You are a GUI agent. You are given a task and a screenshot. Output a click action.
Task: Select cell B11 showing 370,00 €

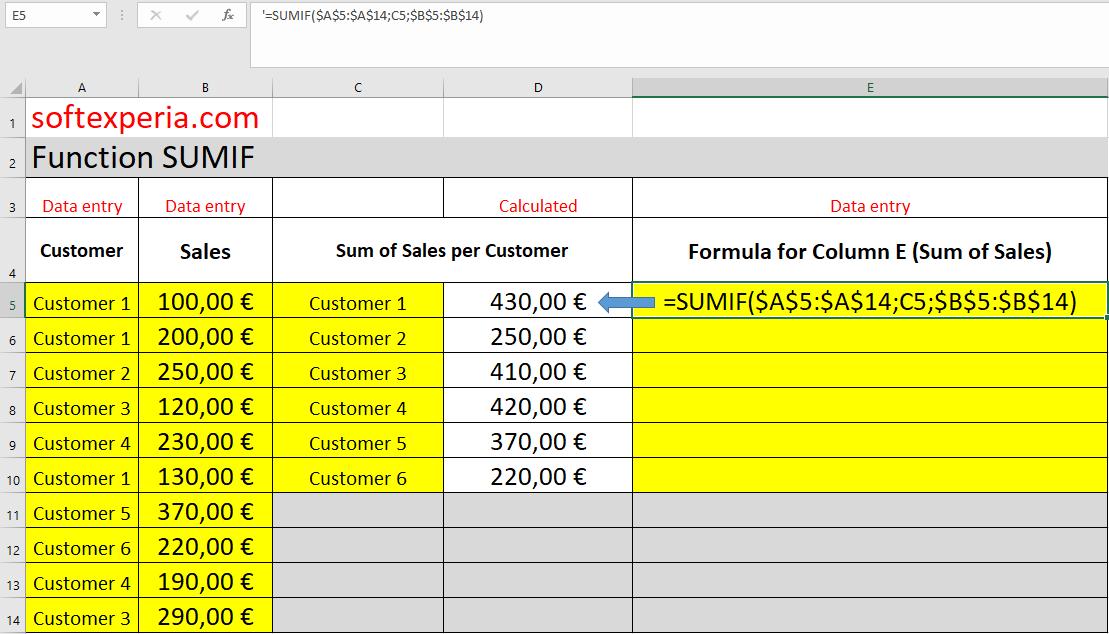205,511
